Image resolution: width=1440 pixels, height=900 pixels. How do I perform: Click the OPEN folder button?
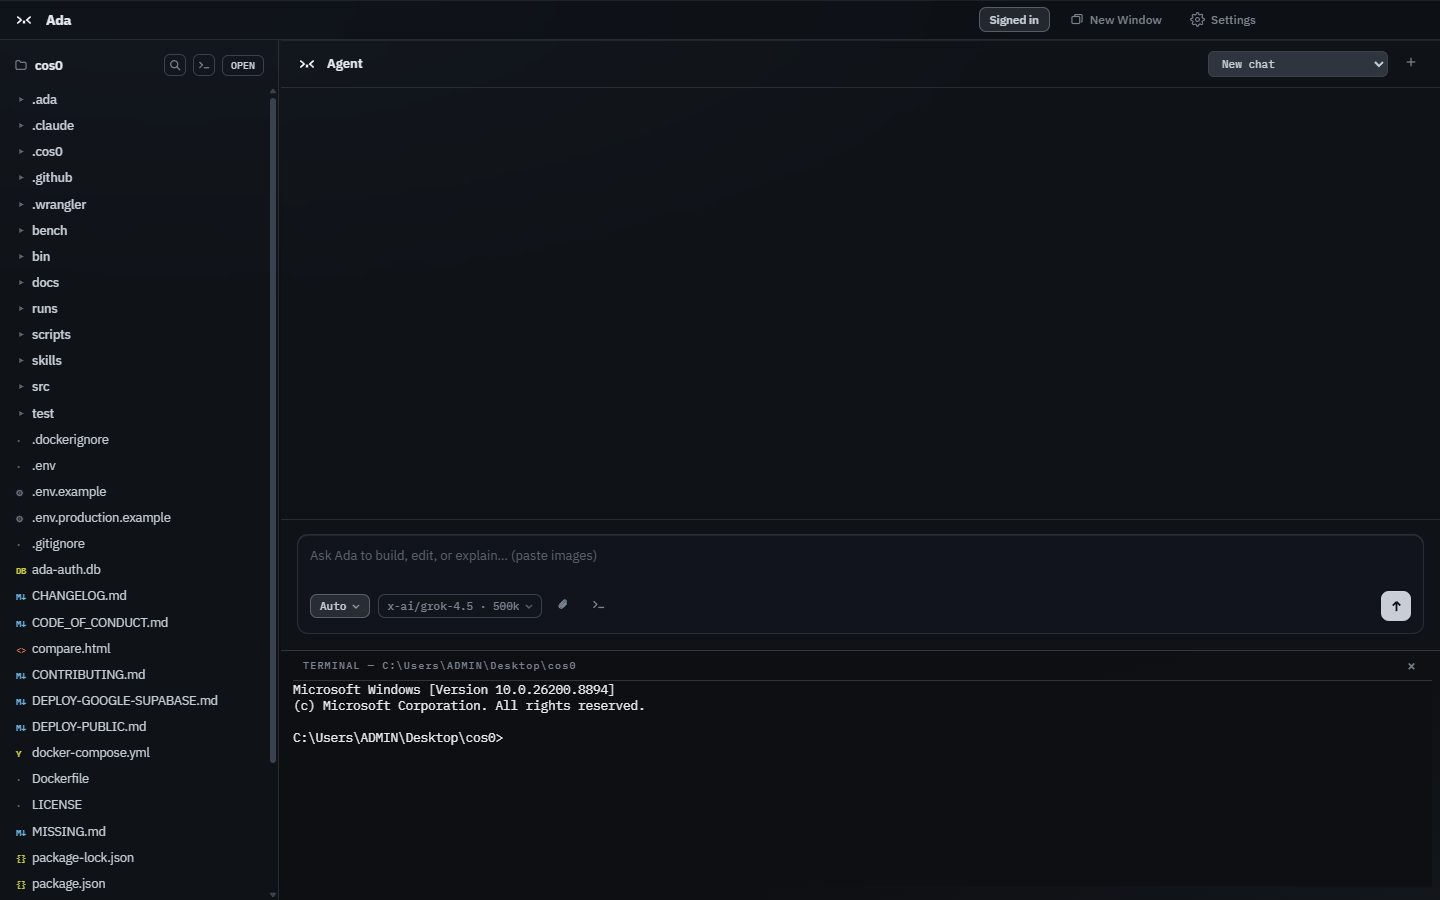coord(243,65)
